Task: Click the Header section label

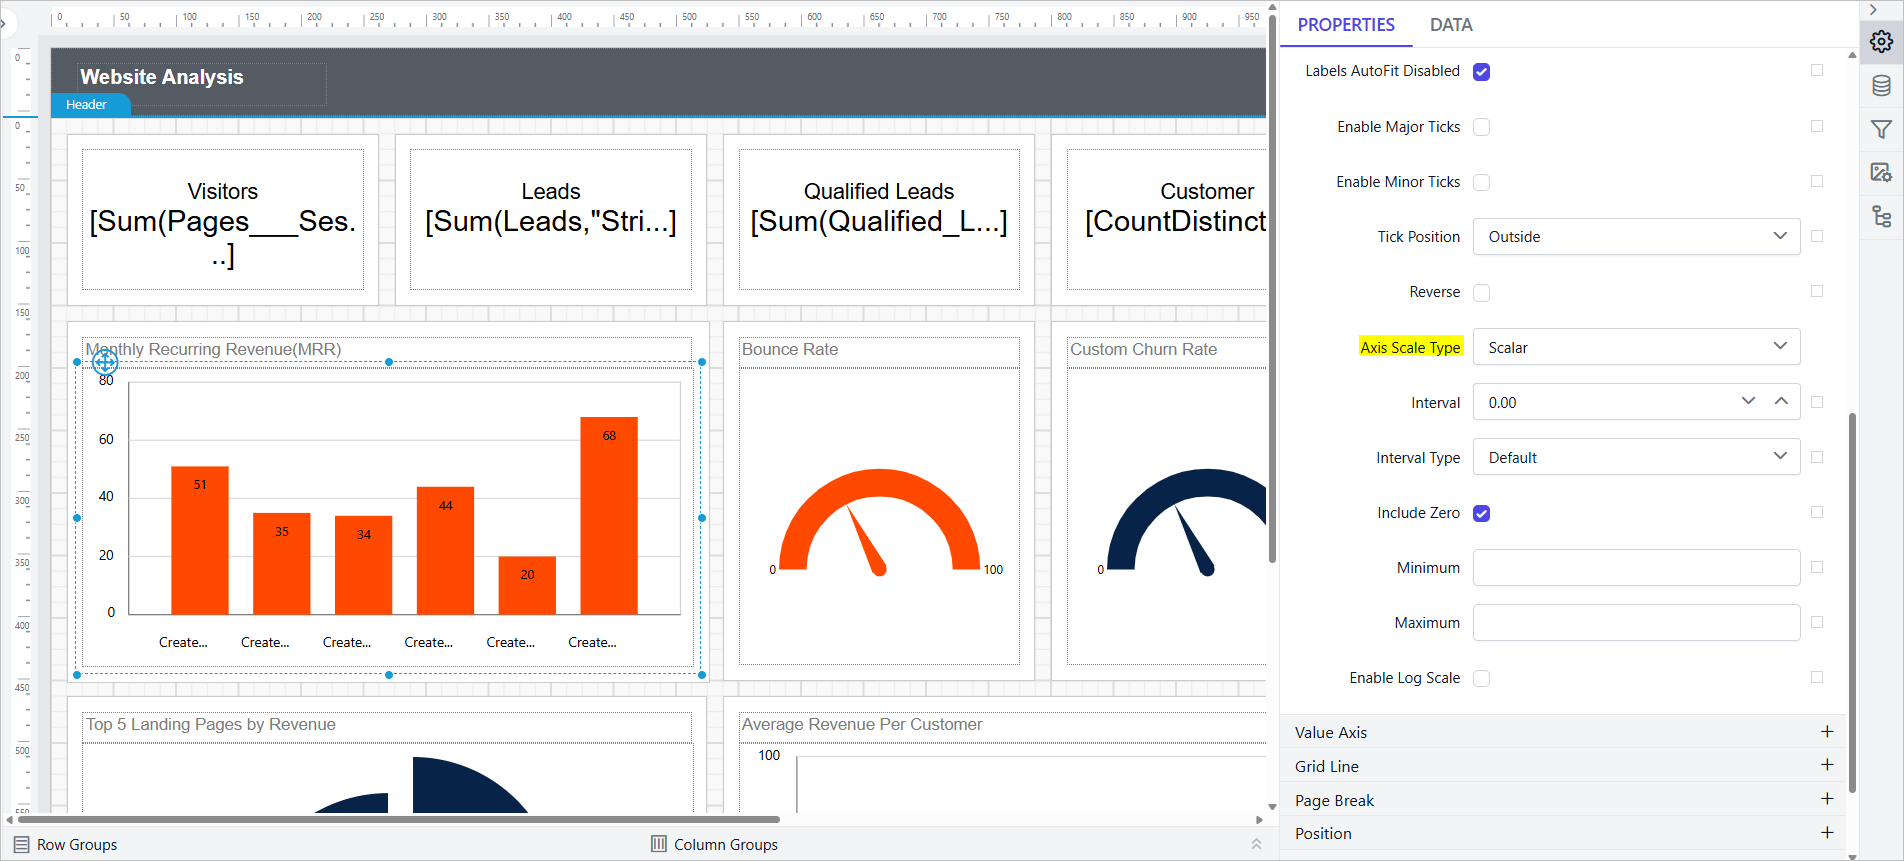Action: click(x=87, y=105)
